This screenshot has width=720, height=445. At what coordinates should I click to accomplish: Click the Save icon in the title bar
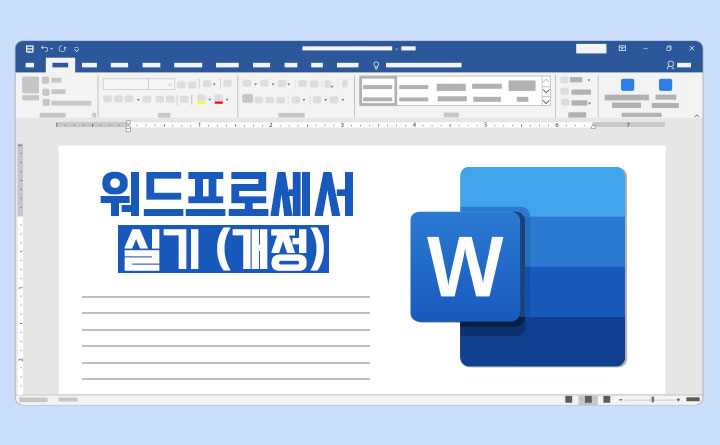click(x=29, y=49)
